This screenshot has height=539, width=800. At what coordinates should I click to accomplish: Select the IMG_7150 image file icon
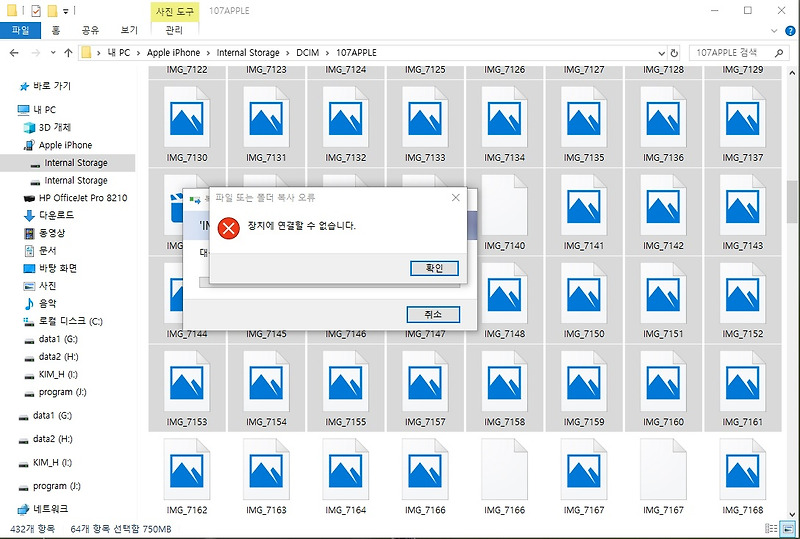pos(584,293)
